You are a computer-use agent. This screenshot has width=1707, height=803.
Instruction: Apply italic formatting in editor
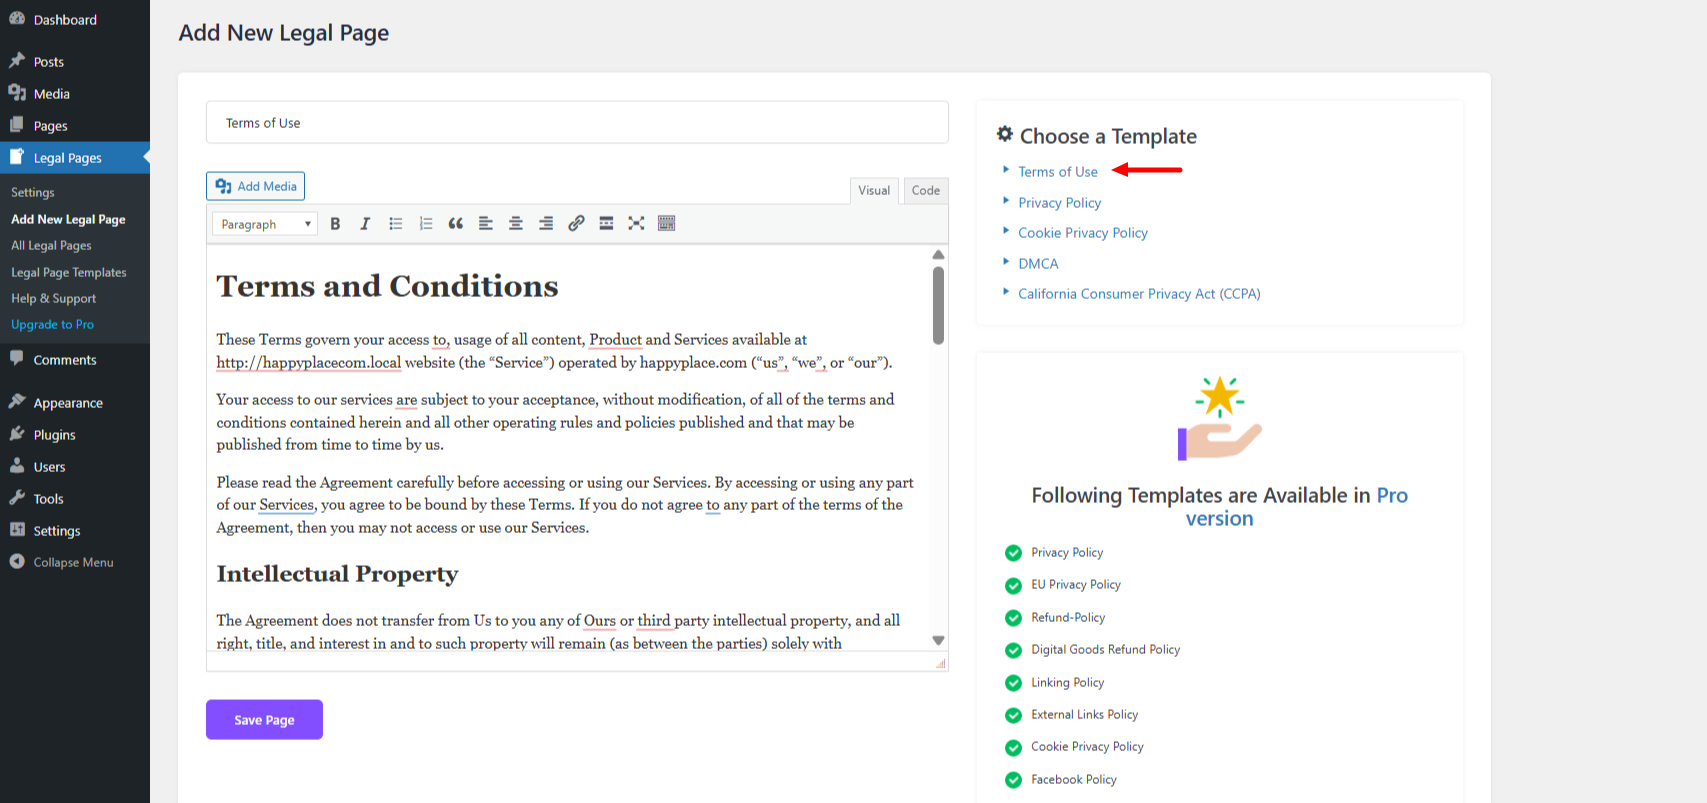[365, 224]
